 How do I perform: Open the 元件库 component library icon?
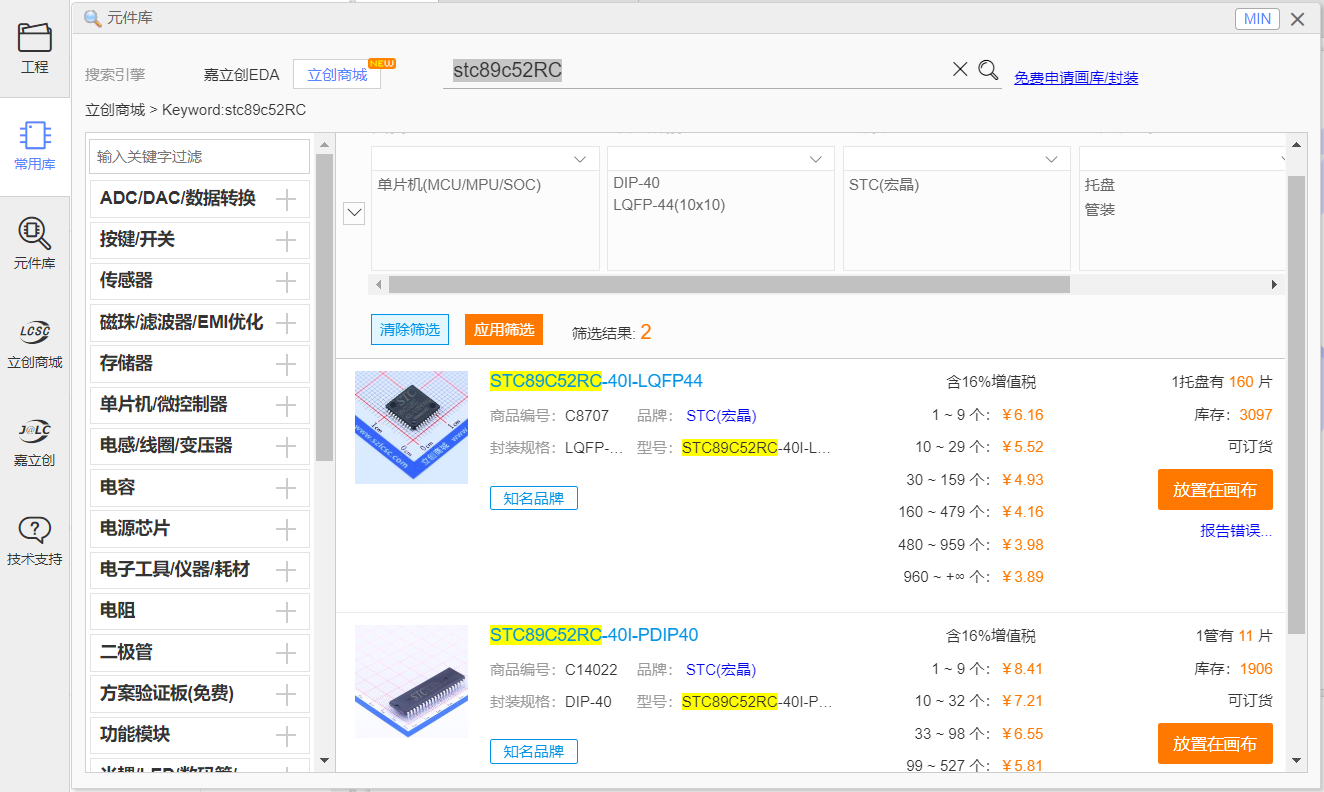coord(35,244)
